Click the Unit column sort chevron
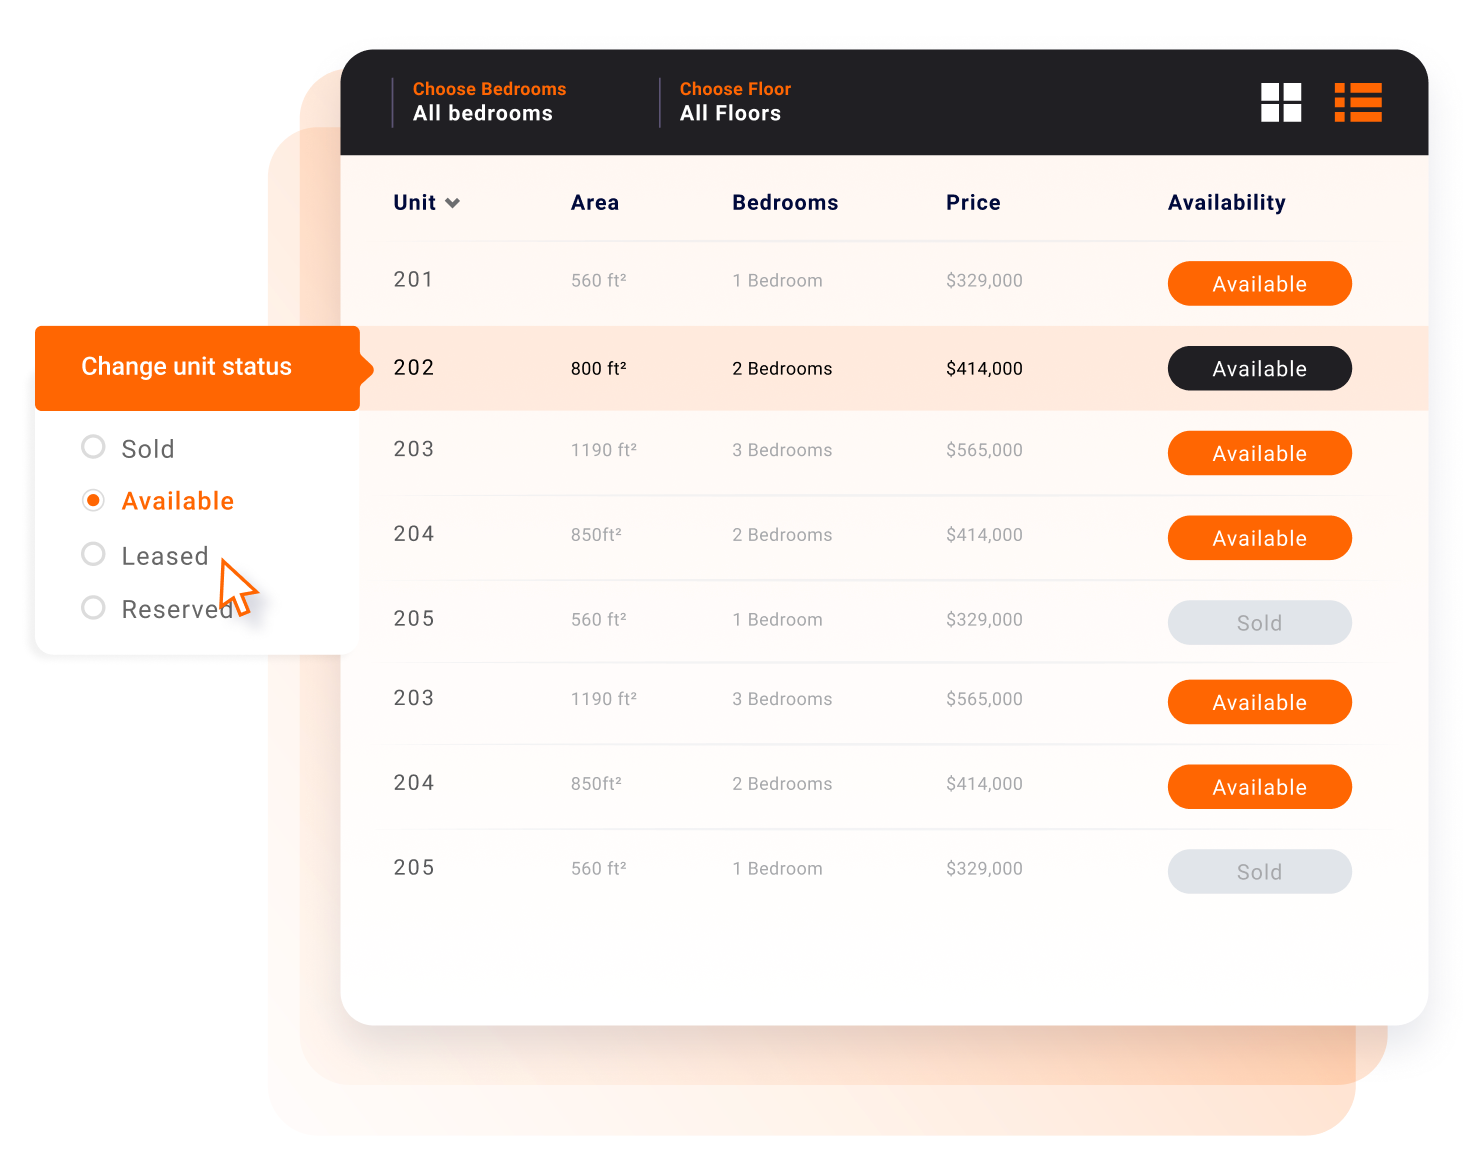The width and height of the screenshot is (1466, 1164). 453,202
